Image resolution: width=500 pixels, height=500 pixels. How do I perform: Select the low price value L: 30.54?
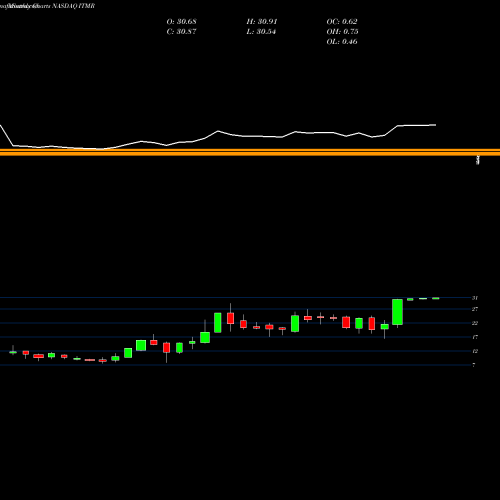pyautogui.click(x=261, y=32)
